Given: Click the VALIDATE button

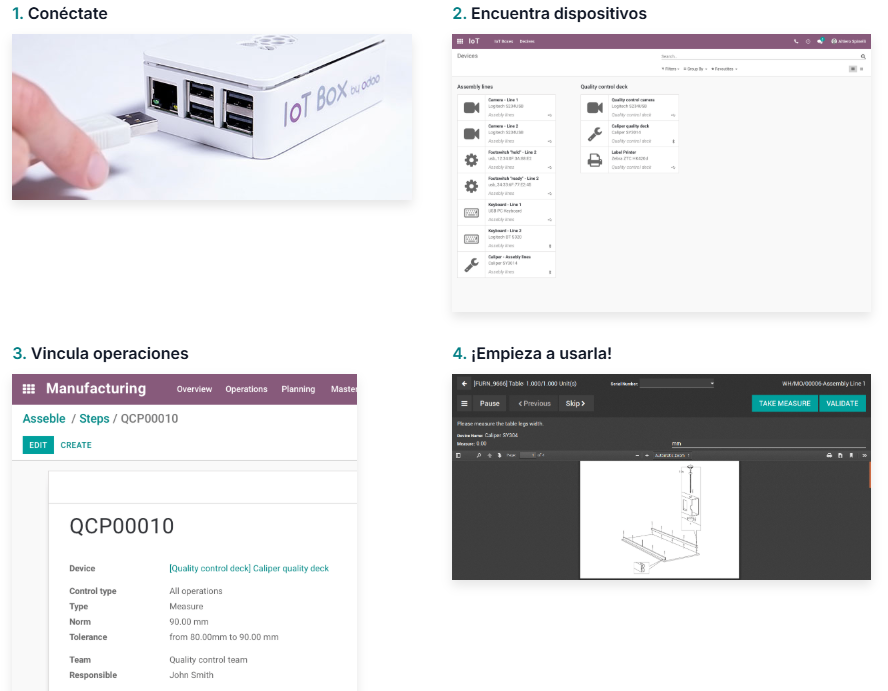Looking at the screenshot, I should (x=843, y=404).
